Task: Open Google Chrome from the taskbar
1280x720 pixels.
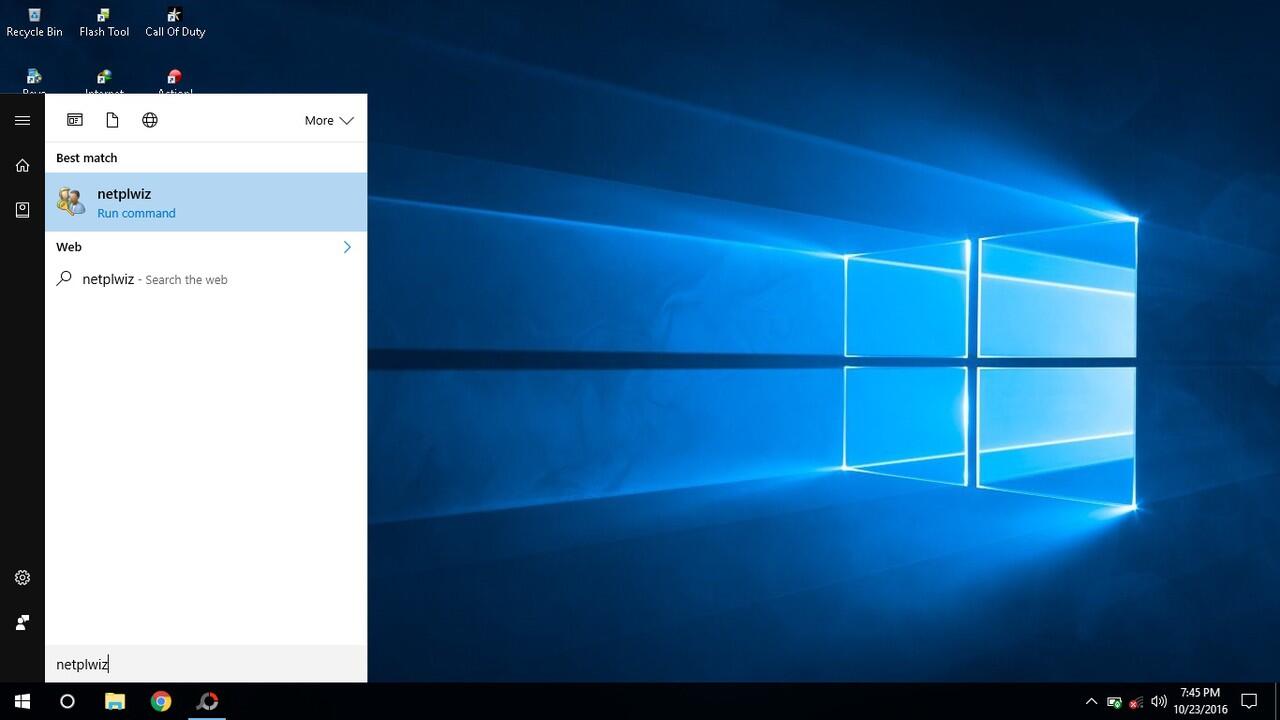Action: pyautogui.click(x=161, y=701)
